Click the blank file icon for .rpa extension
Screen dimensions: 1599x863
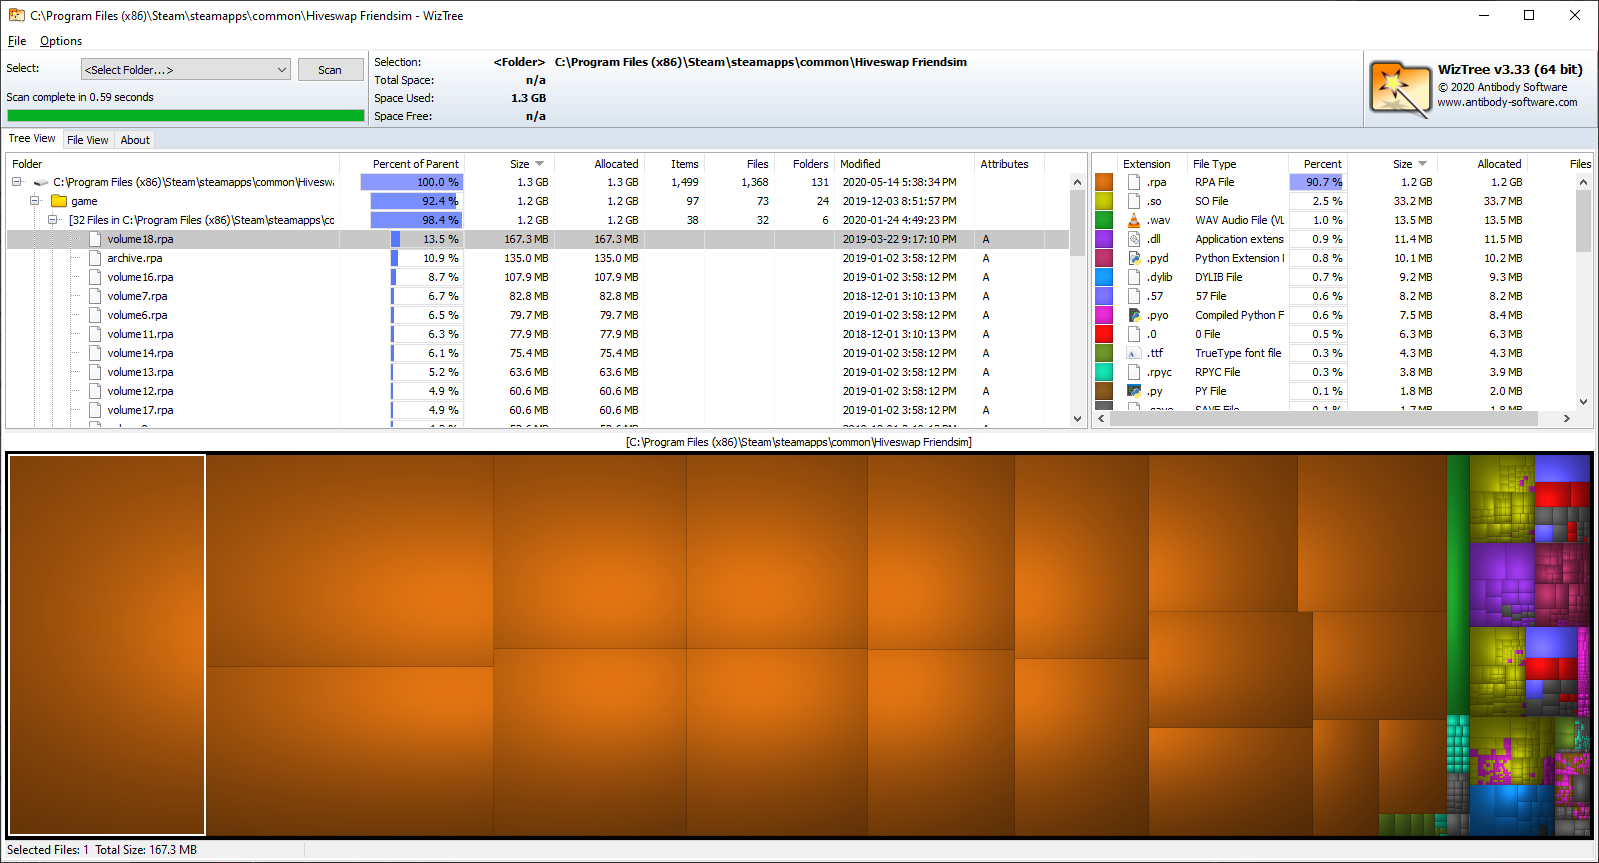(x=1134, y=182)
